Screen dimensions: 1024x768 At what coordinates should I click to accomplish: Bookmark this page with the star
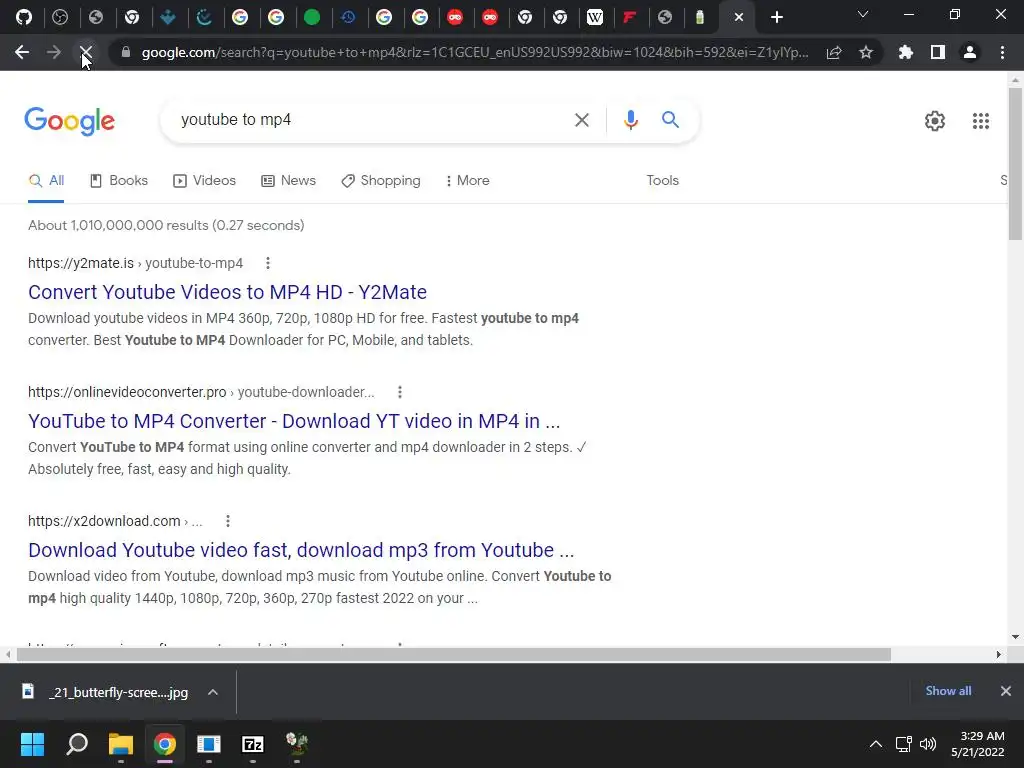[x=866, y=52]
